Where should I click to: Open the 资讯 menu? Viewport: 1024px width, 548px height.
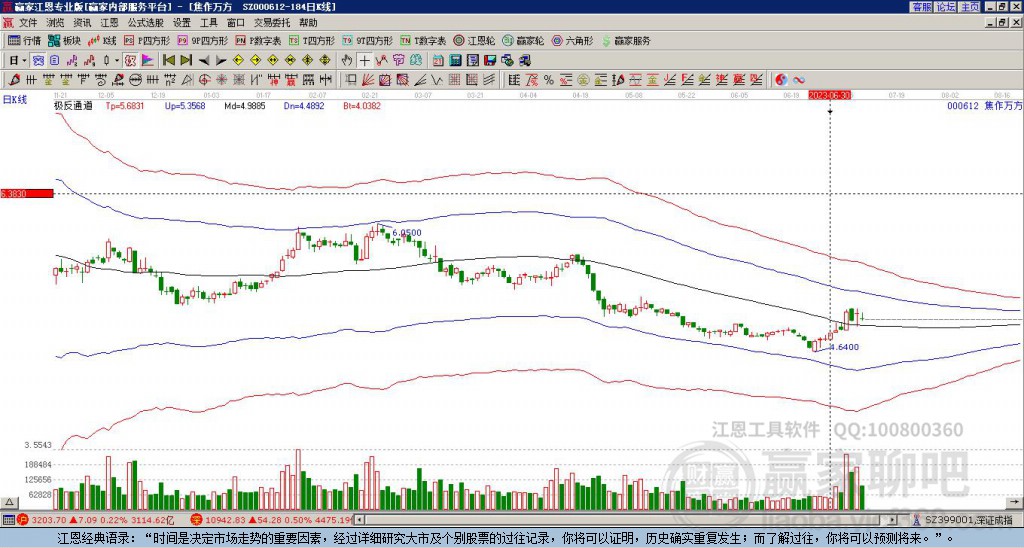82,23
